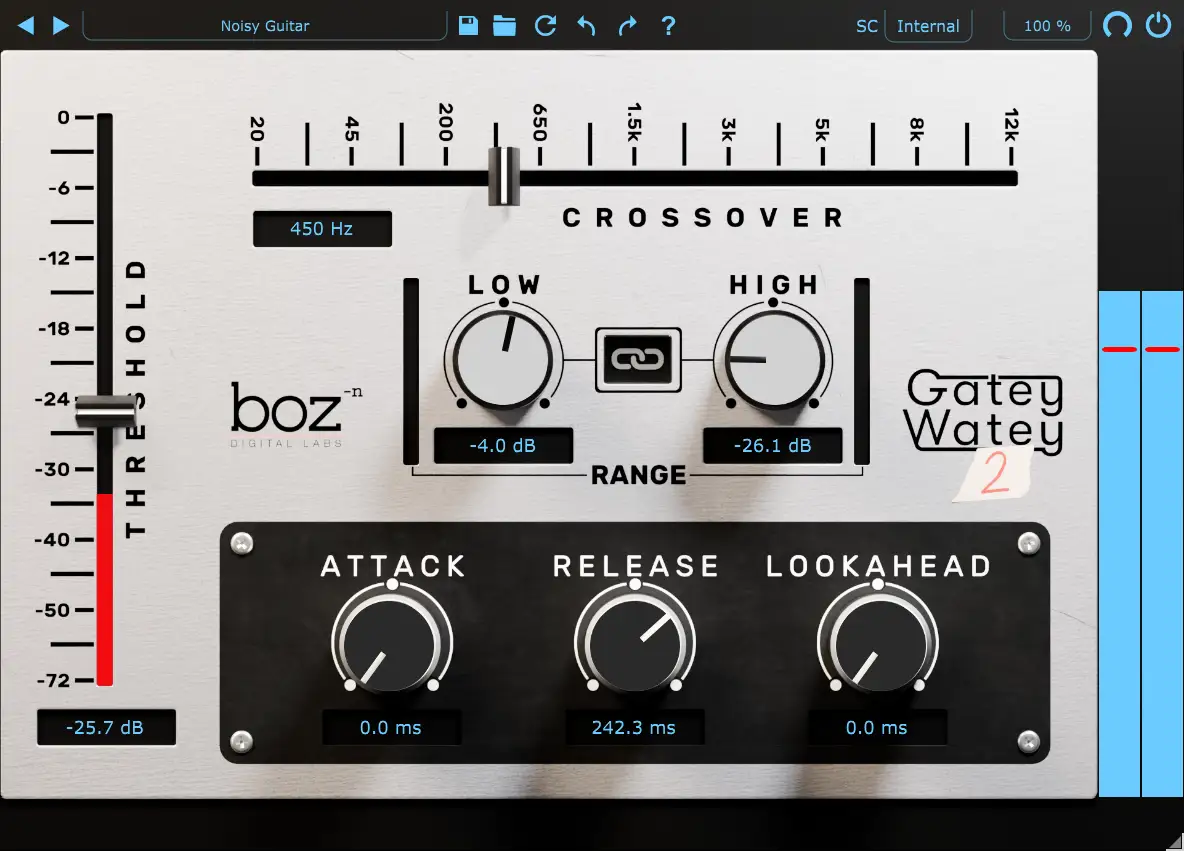
Task: Edit the -26.1 dB high range value
Action: click(772, 446)
